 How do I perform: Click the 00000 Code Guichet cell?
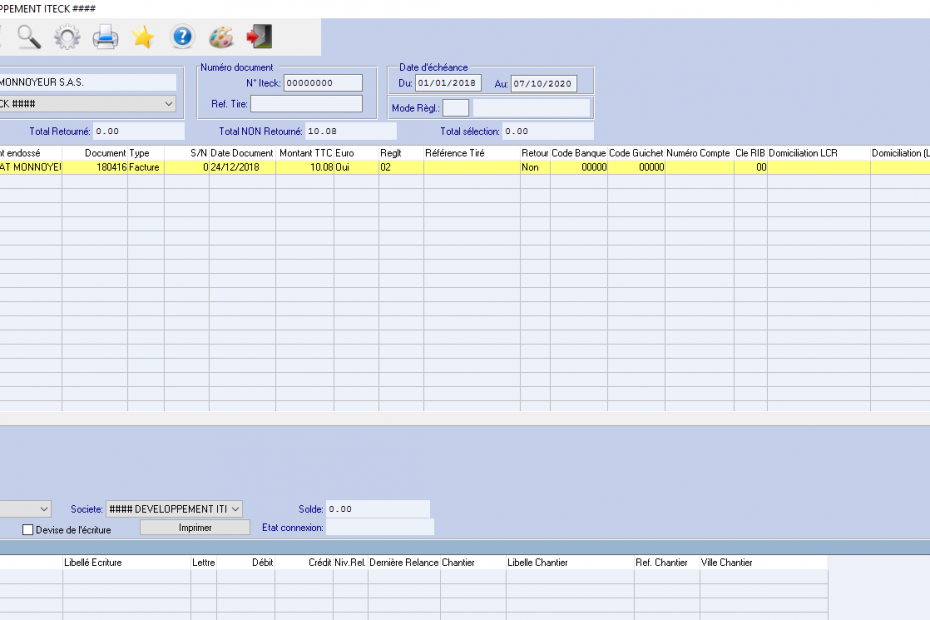(x=636, y=167)
